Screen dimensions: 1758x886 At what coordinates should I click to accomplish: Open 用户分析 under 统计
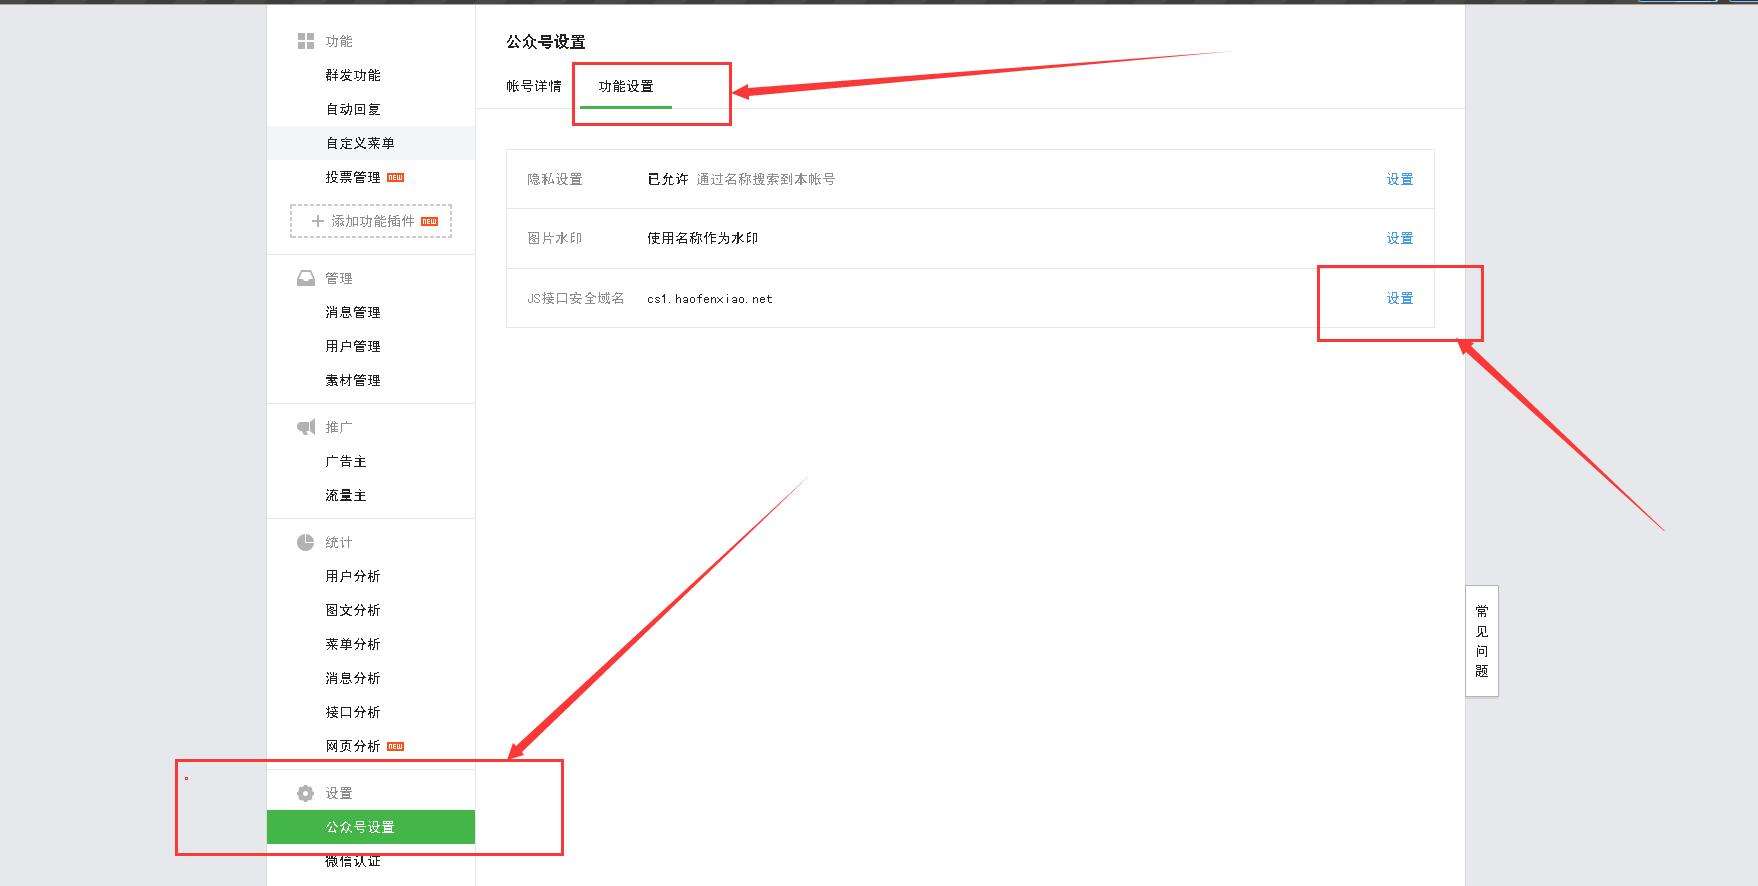[353, 576]
